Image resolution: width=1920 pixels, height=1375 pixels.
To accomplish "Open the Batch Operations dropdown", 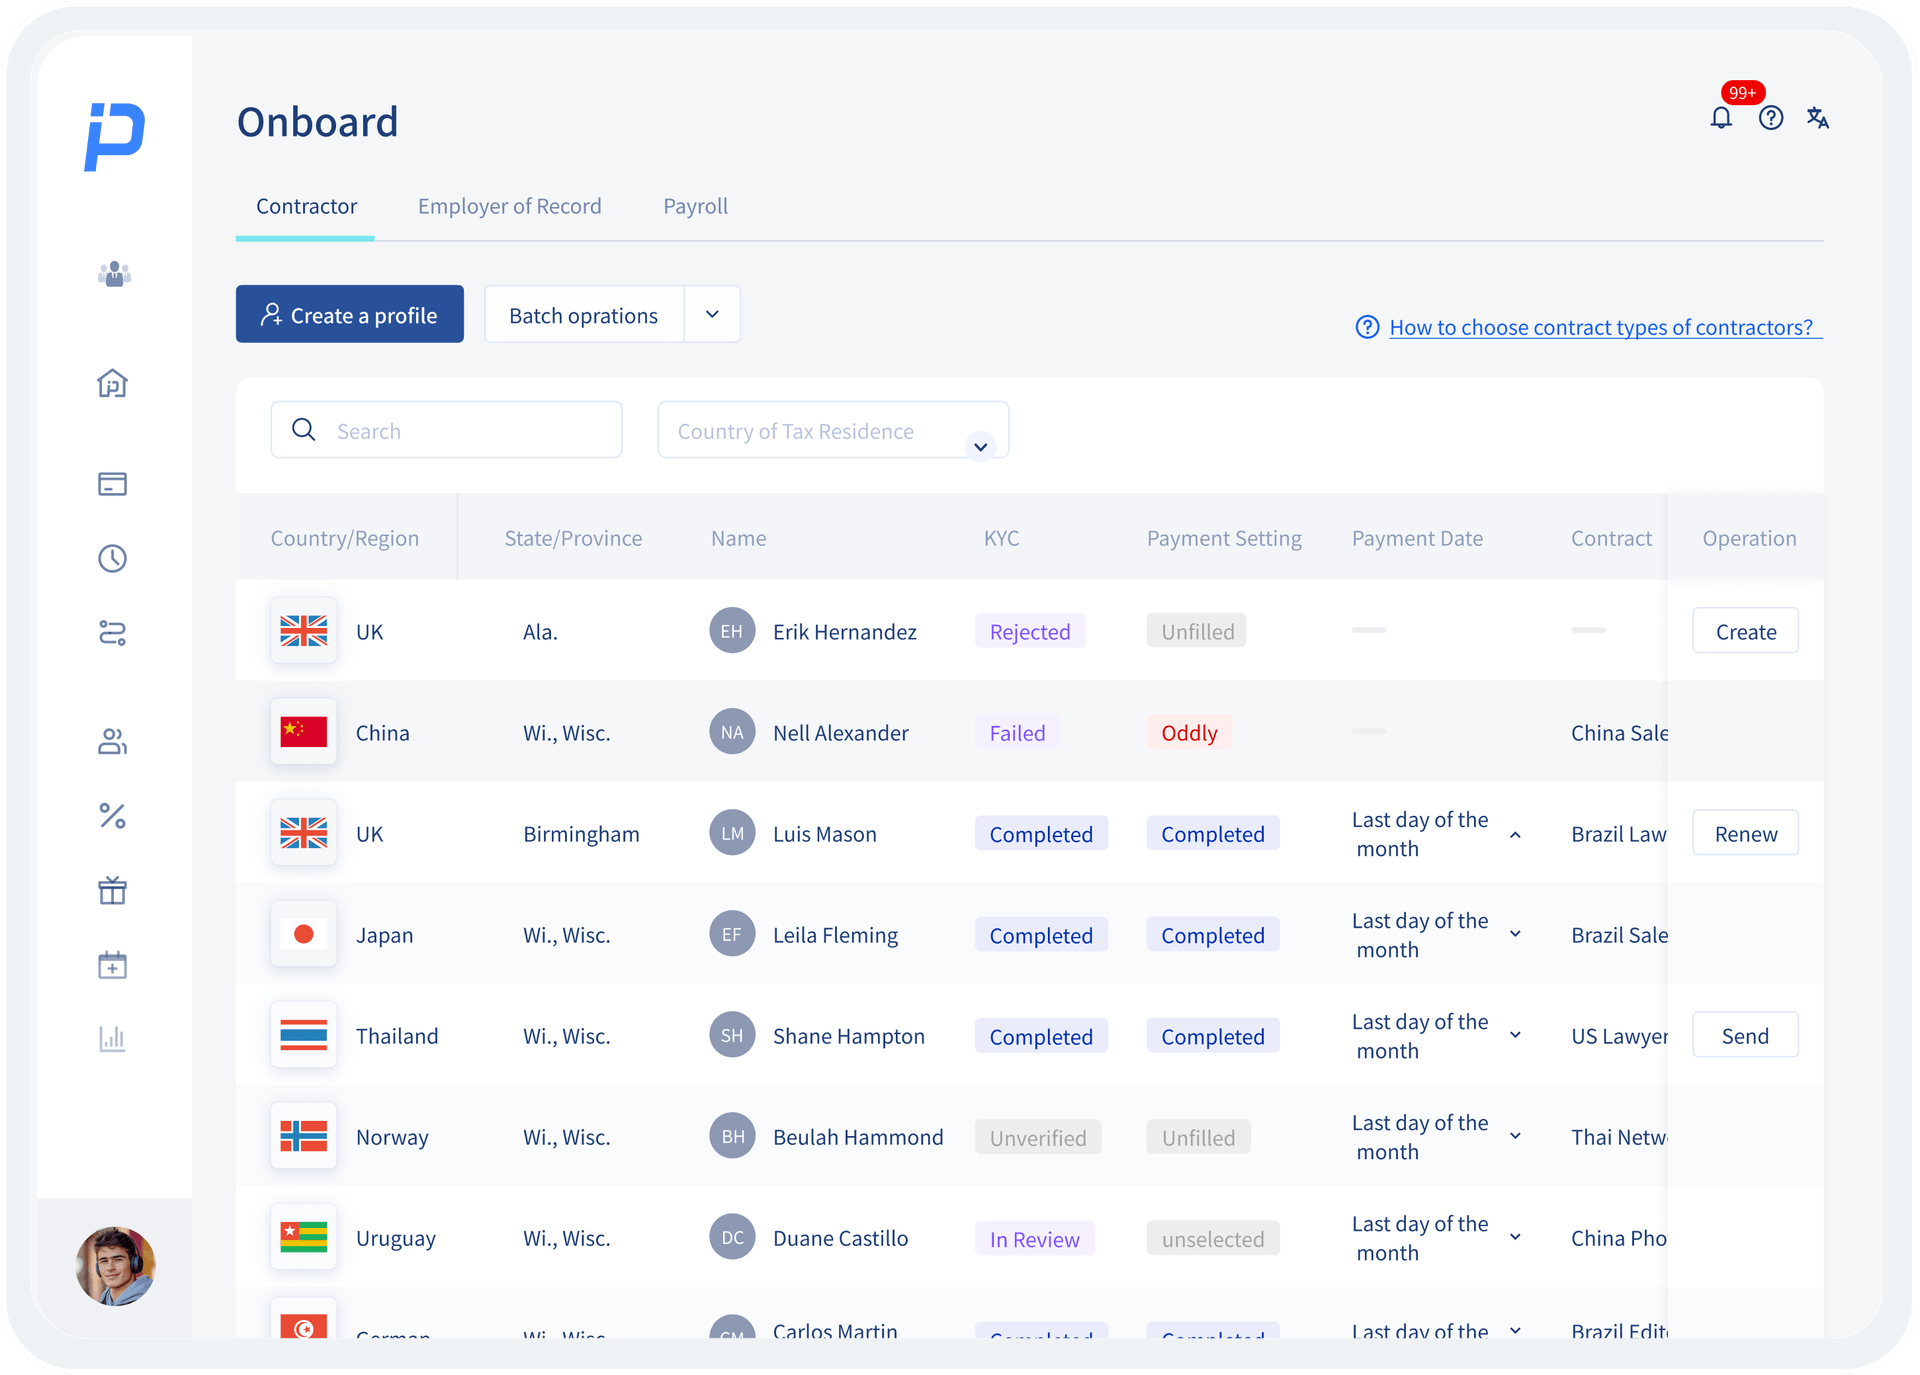I will tap(713, 314).
